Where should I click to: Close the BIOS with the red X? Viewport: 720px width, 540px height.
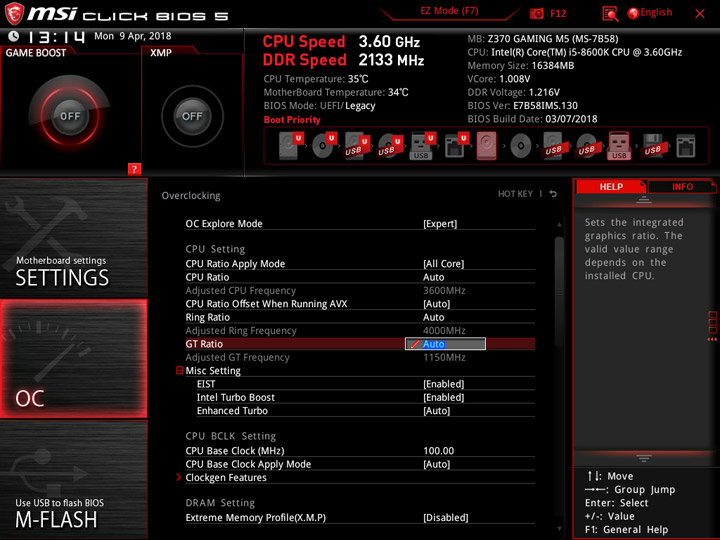point(700,14)
